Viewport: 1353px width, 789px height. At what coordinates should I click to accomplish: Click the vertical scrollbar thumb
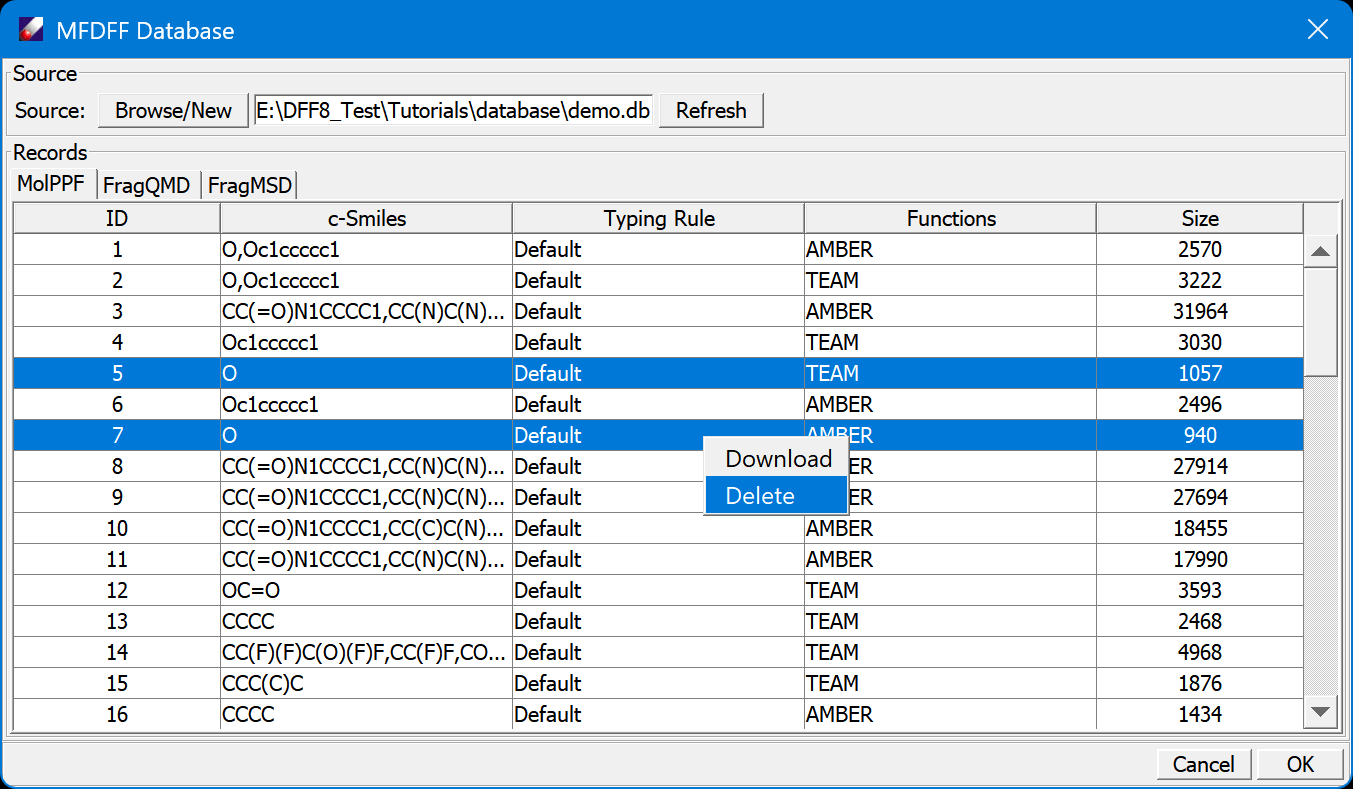[x=1321, y=322]
